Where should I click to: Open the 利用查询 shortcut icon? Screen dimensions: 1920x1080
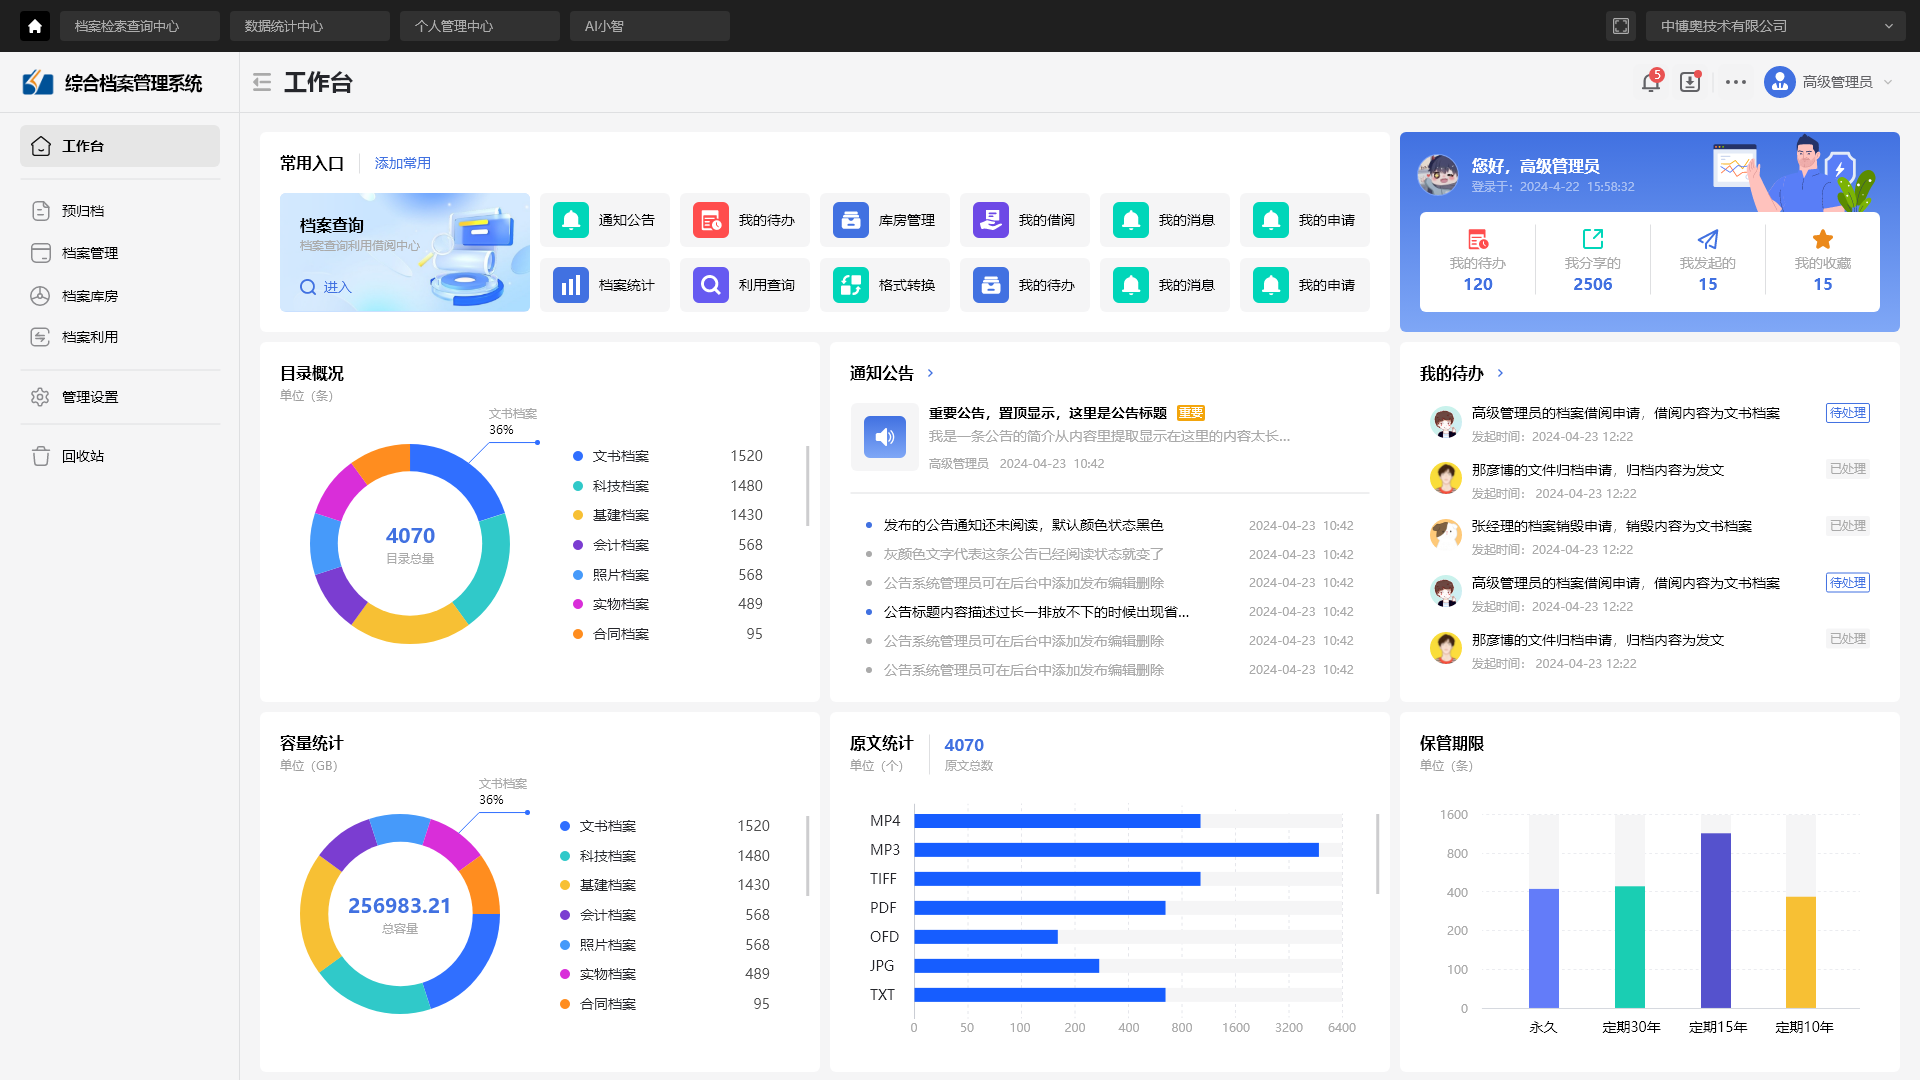(x=710, y=285)
